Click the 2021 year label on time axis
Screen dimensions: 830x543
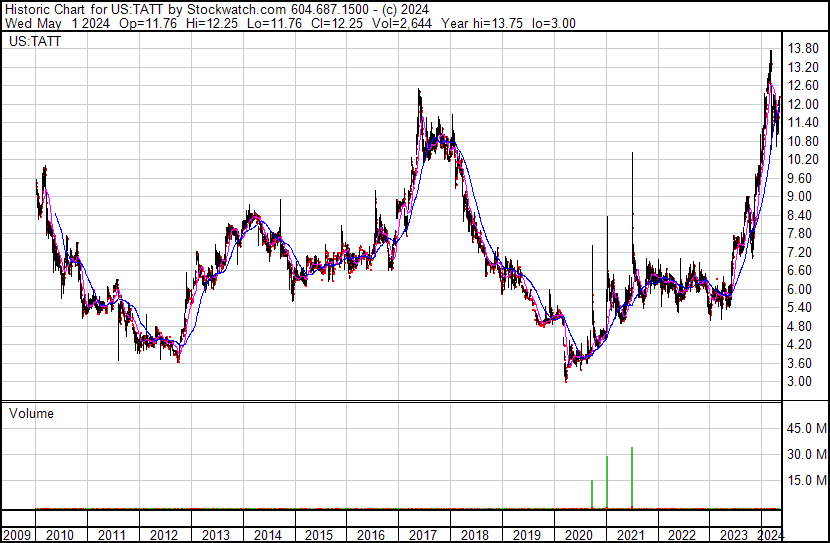click(630, 535)
